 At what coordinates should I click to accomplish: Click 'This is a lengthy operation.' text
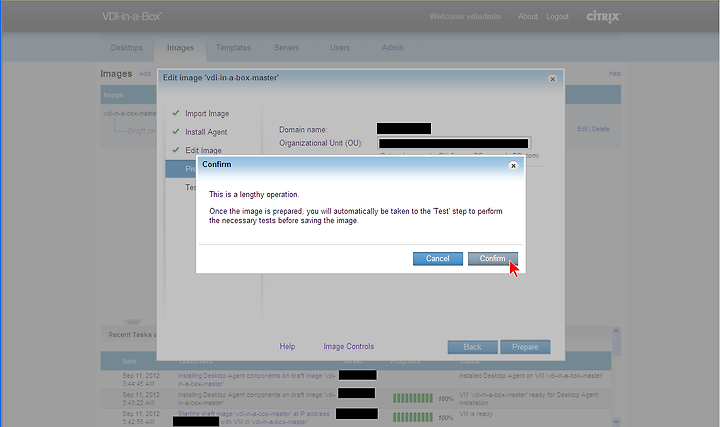click(x=254, y=194)
